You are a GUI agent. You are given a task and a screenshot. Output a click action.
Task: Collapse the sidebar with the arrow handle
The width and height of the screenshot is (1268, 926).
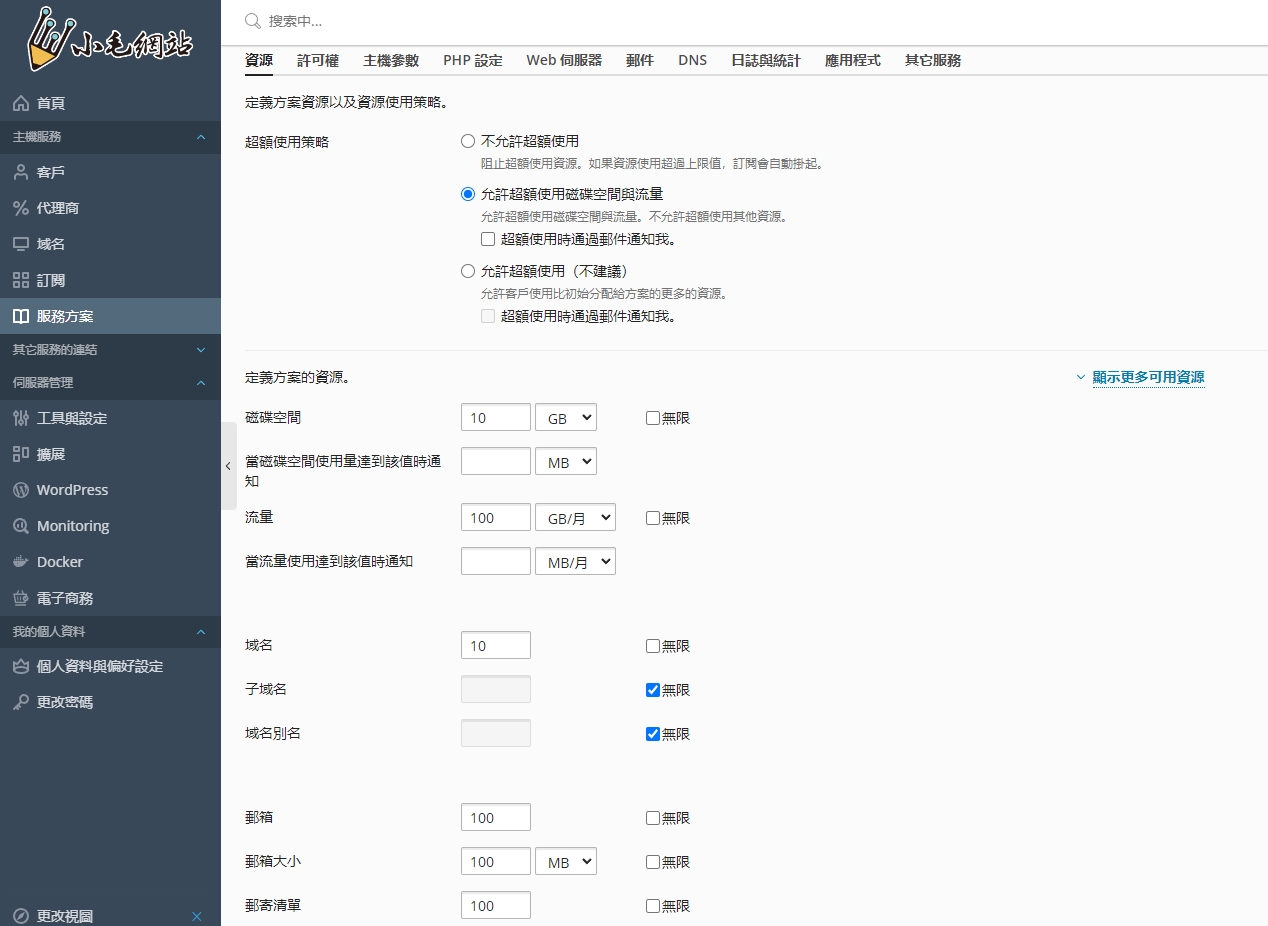pyautogui.click(x=228, y=466)
